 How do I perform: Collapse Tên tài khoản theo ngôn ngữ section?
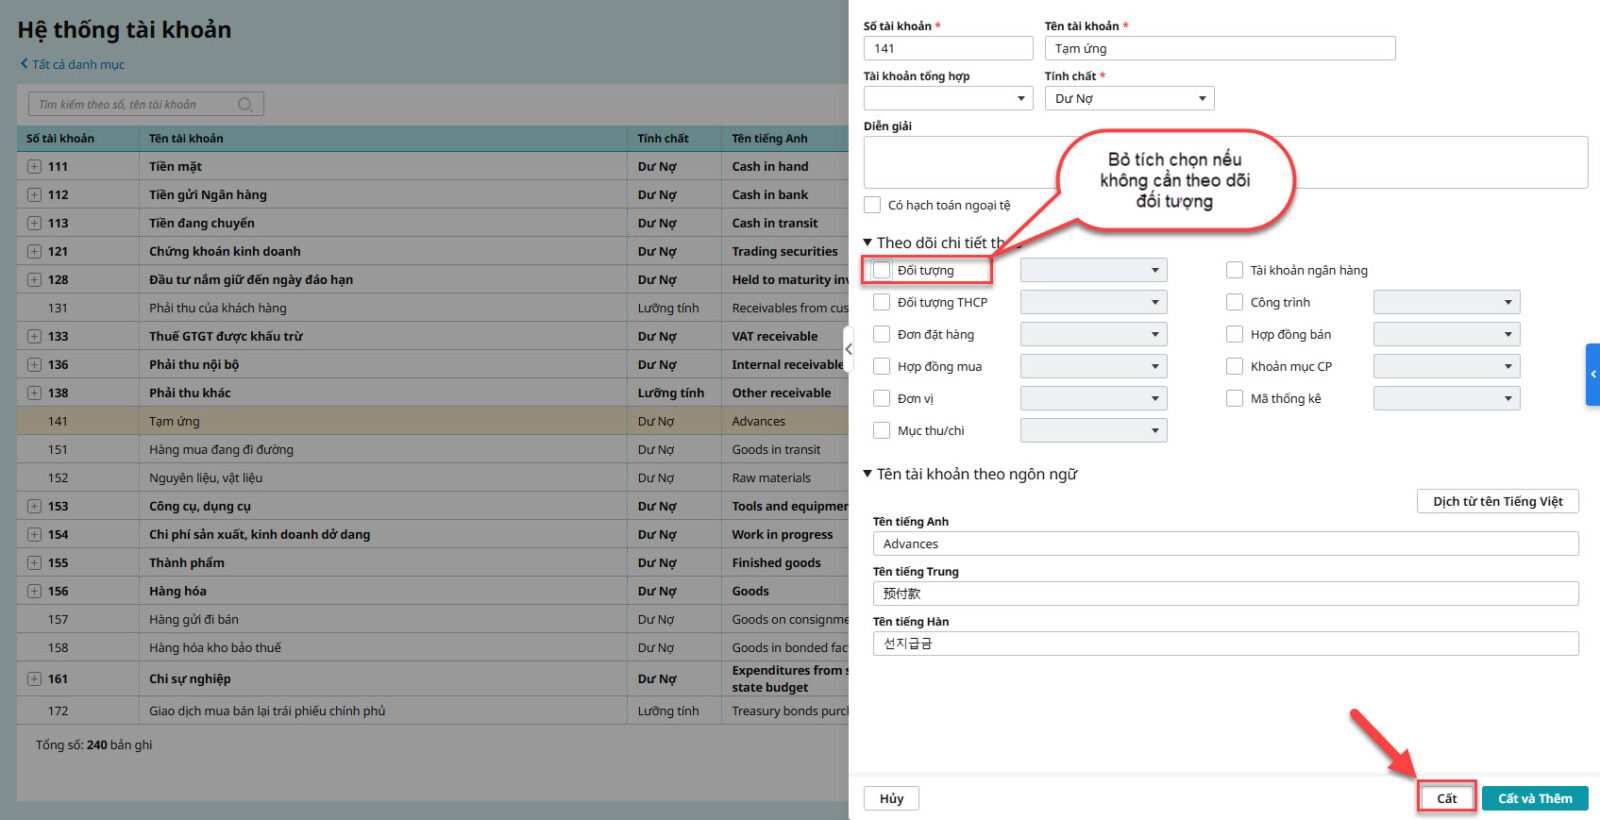pos(868,474)
